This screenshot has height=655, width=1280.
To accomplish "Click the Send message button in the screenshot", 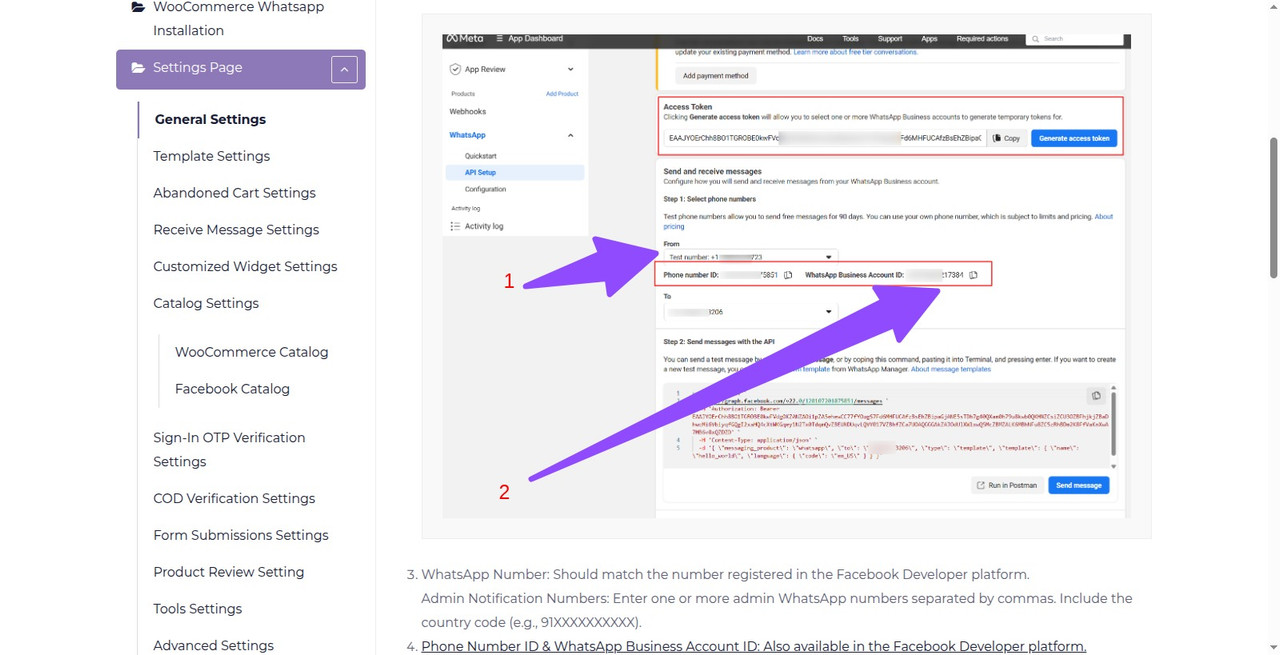I will point(1078,486).
